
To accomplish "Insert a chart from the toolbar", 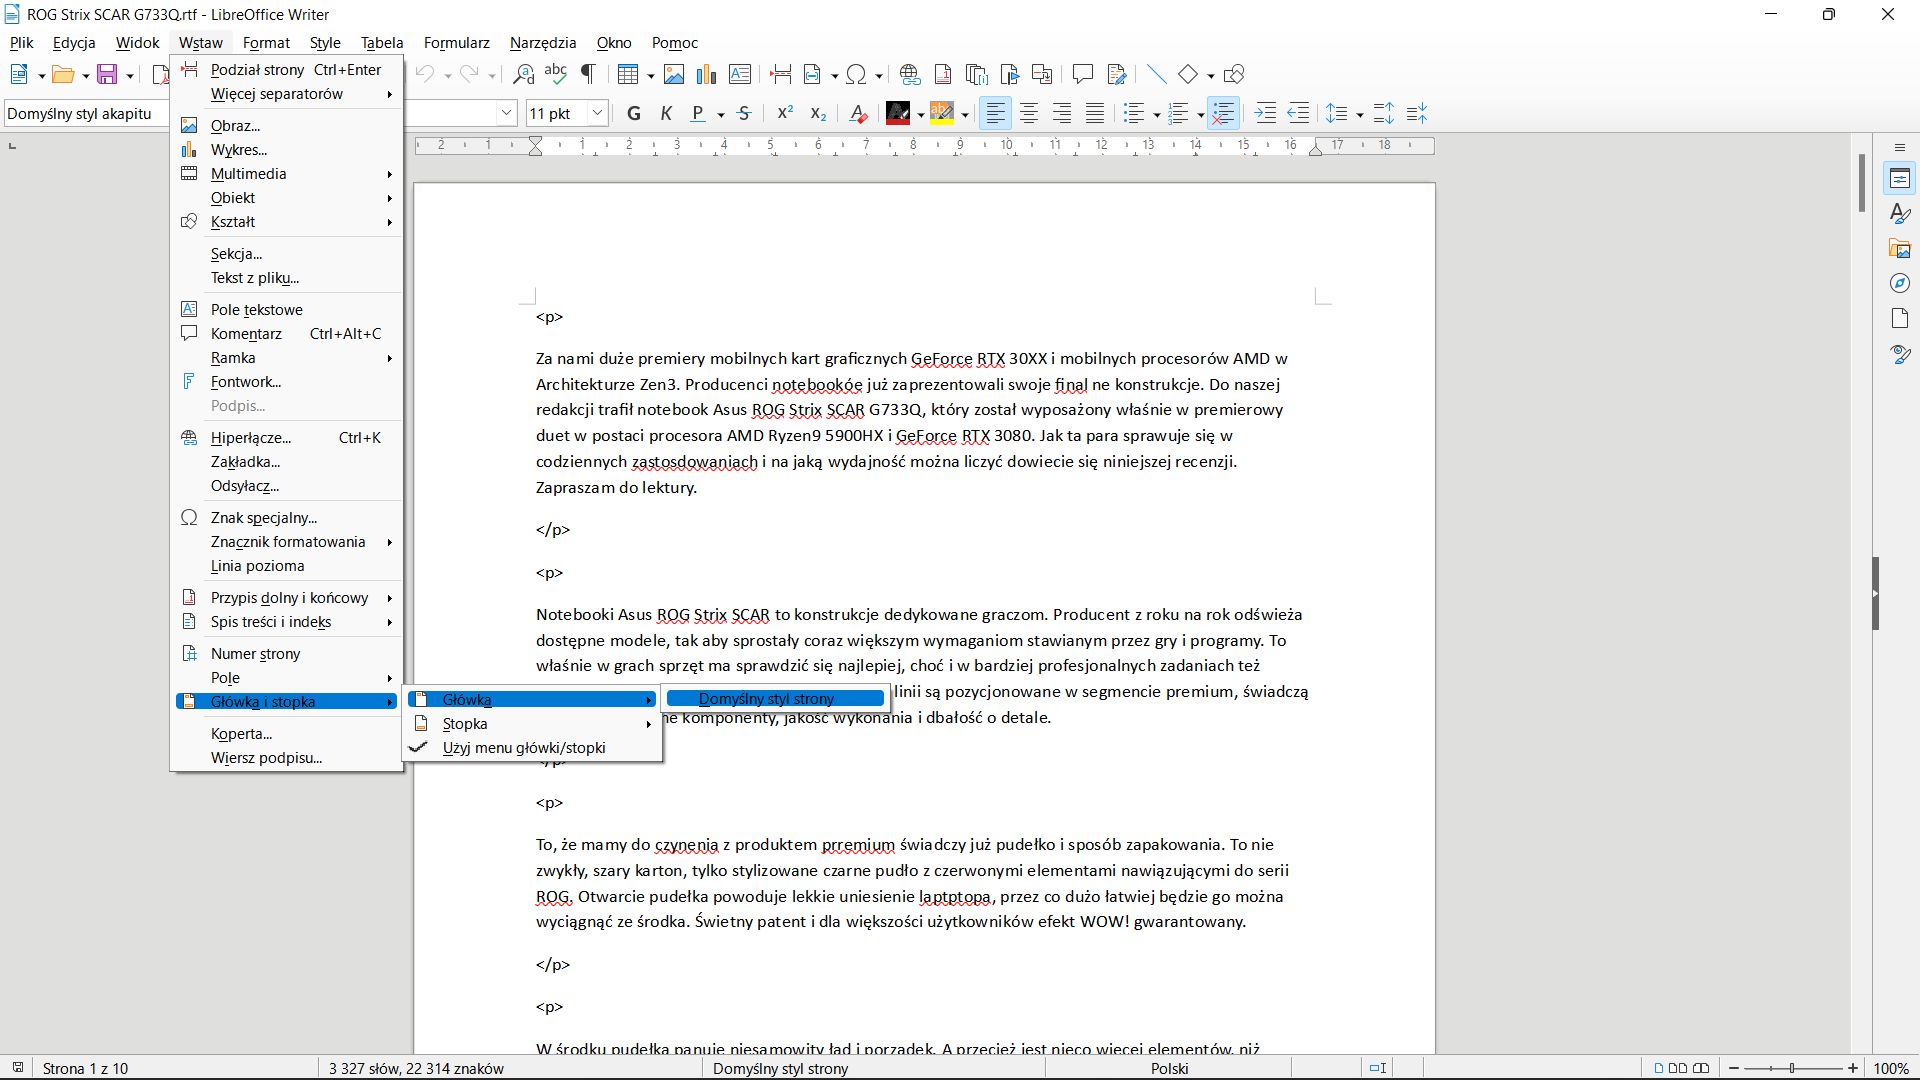I will [707, 74].
